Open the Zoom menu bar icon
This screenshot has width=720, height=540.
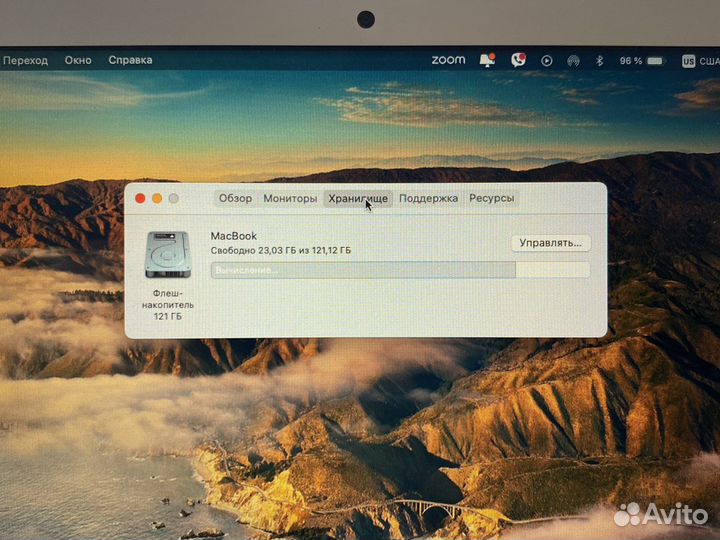pyautogui.click(x=448, y=60)
